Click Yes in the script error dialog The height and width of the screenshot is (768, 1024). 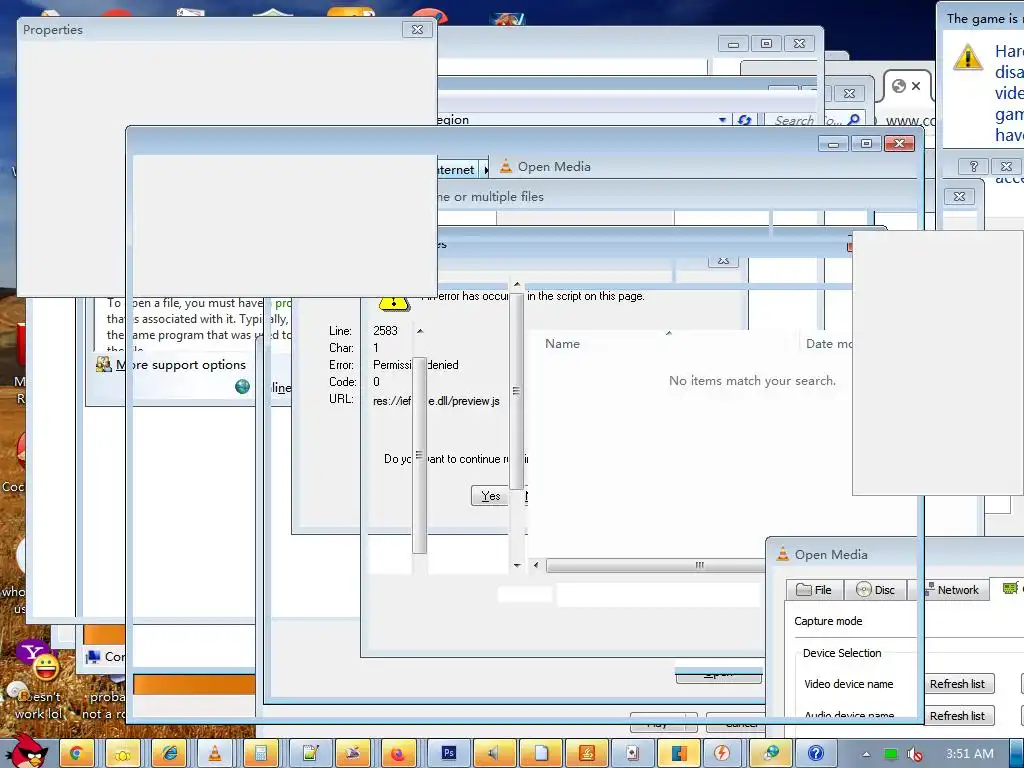tap(490, 496)
